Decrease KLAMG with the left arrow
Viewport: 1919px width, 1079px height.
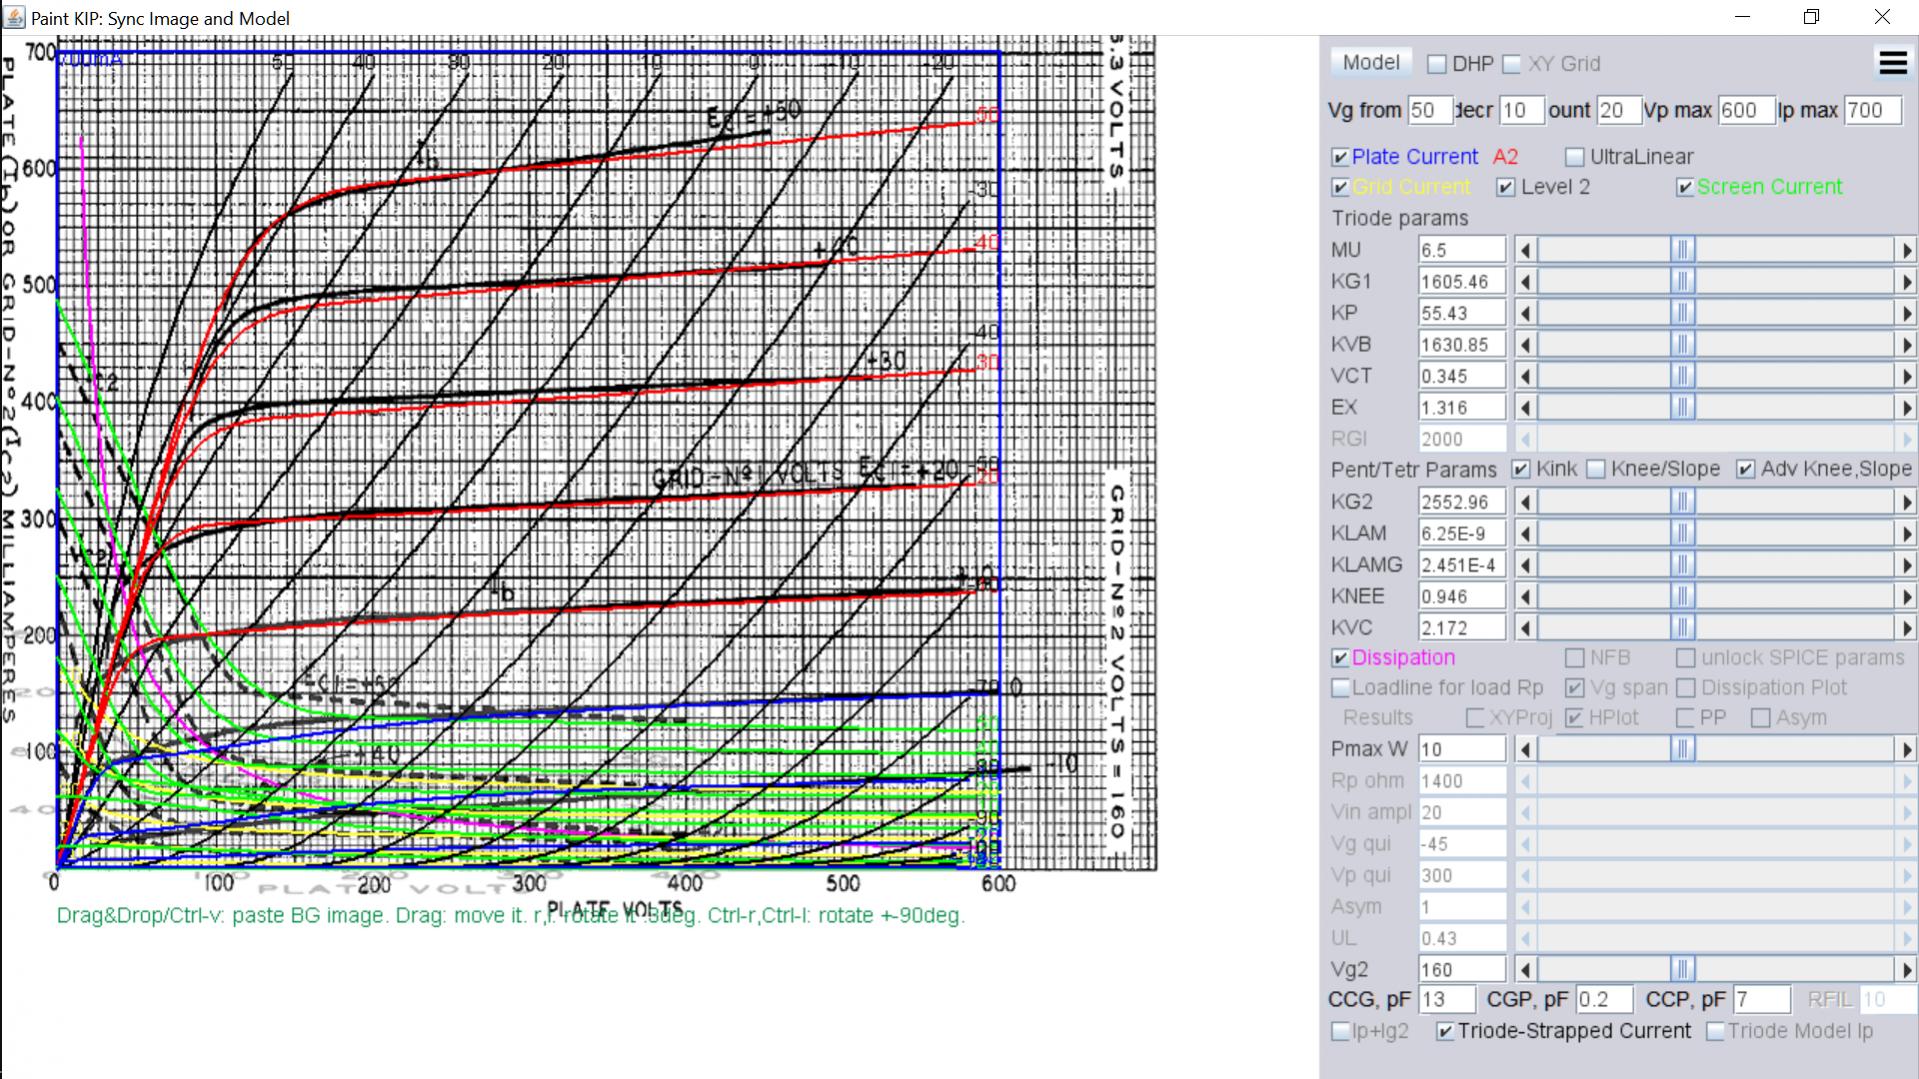1525,565
